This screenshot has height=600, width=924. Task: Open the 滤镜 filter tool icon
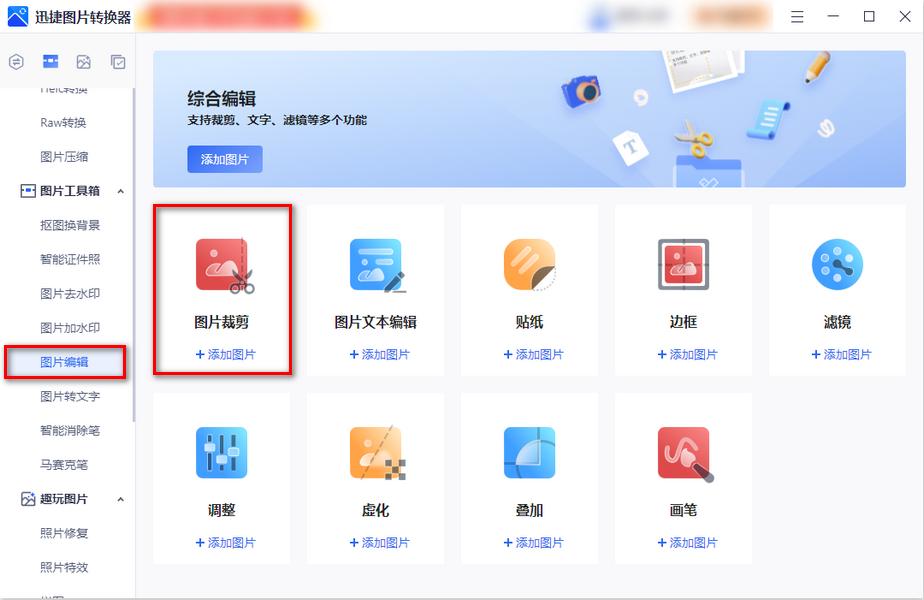coord(835,264)
